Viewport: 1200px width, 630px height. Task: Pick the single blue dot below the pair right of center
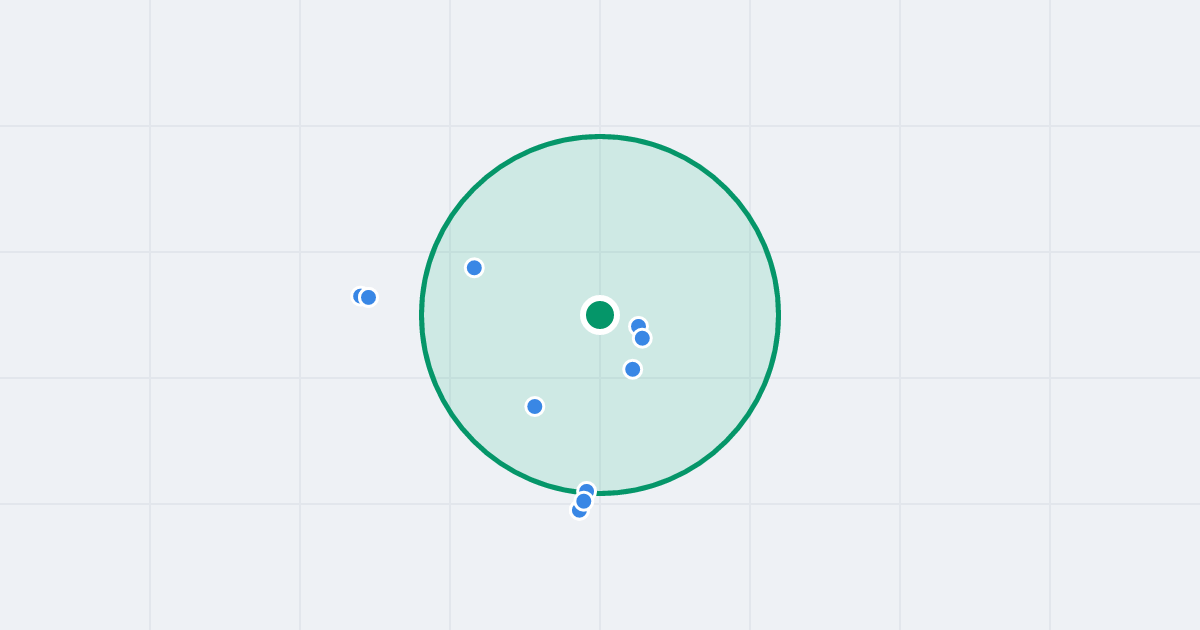[633, 369]
